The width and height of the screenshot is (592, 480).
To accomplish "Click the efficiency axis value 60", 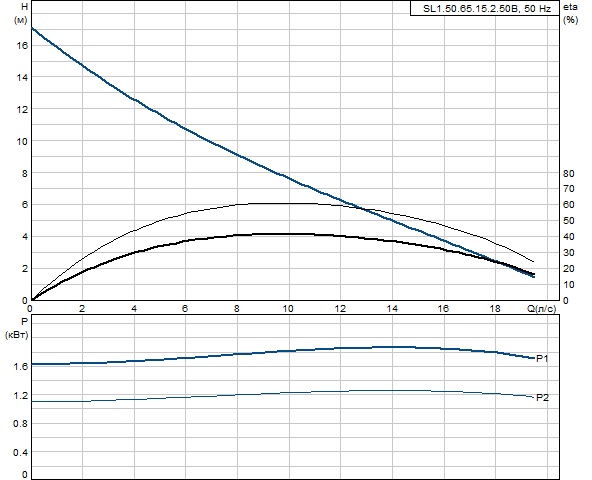I will 569,205.
